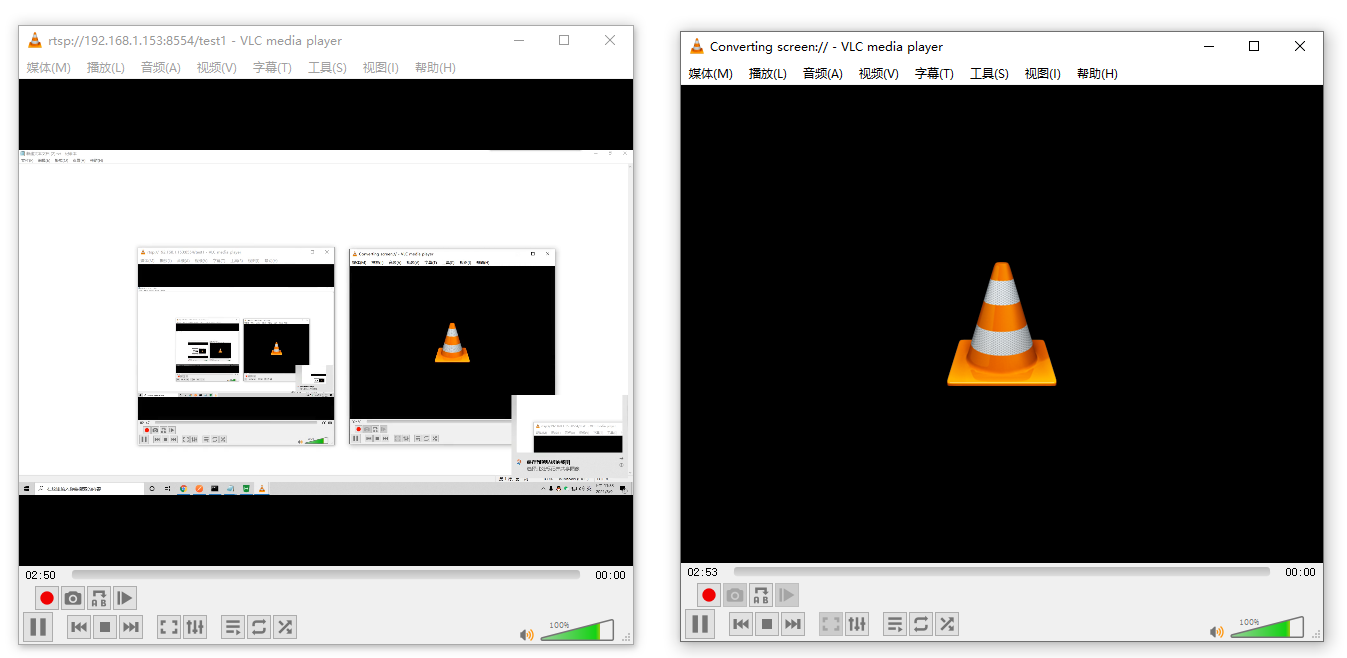Click elapsed time 02:50 in the rtsp window

point(41,575)
